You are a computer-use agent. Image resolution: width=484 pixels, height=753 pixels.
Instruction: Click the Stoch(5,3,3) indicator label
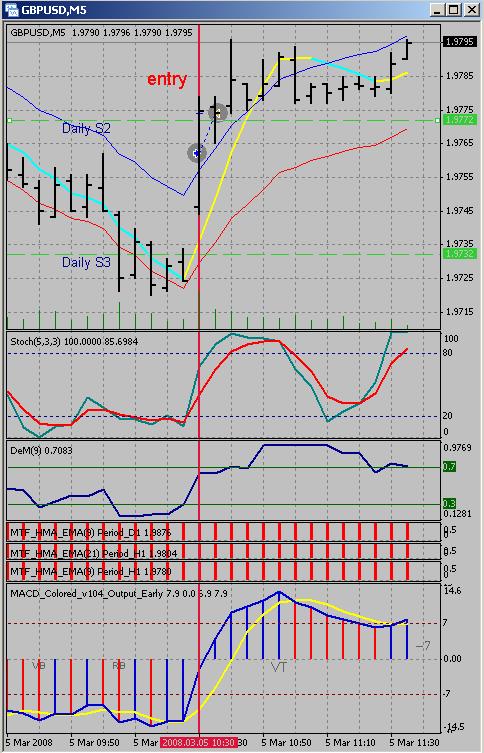click(x=74, y=341)
